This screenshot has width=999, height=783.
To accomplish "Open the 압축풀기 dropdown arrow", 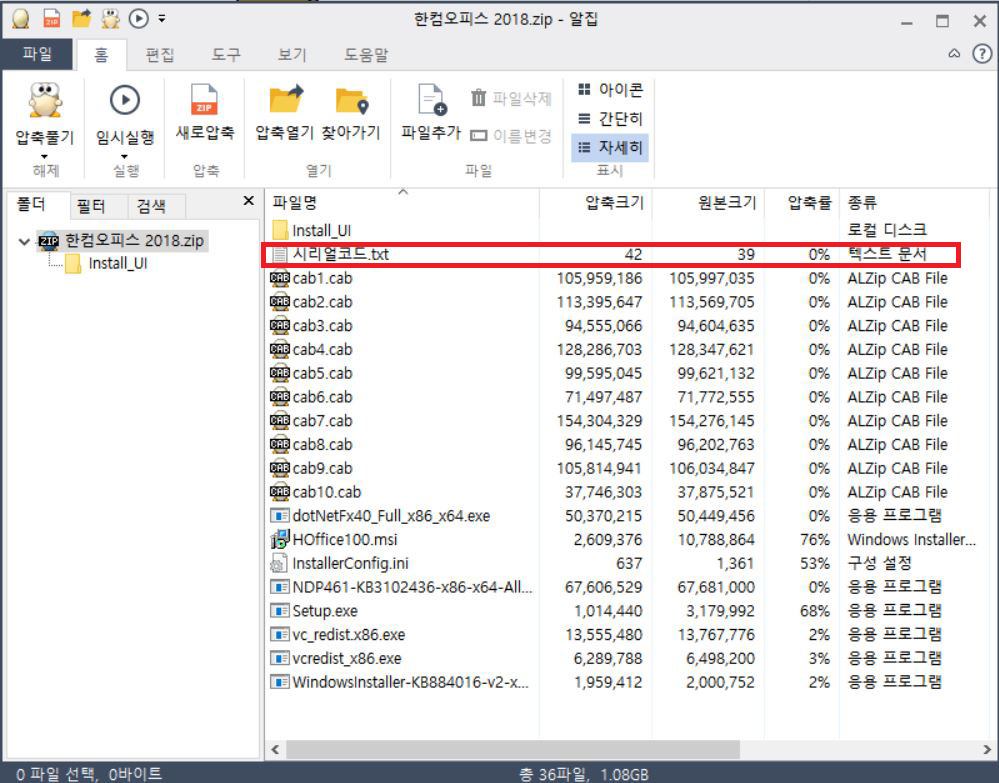I will coord(45,157).
